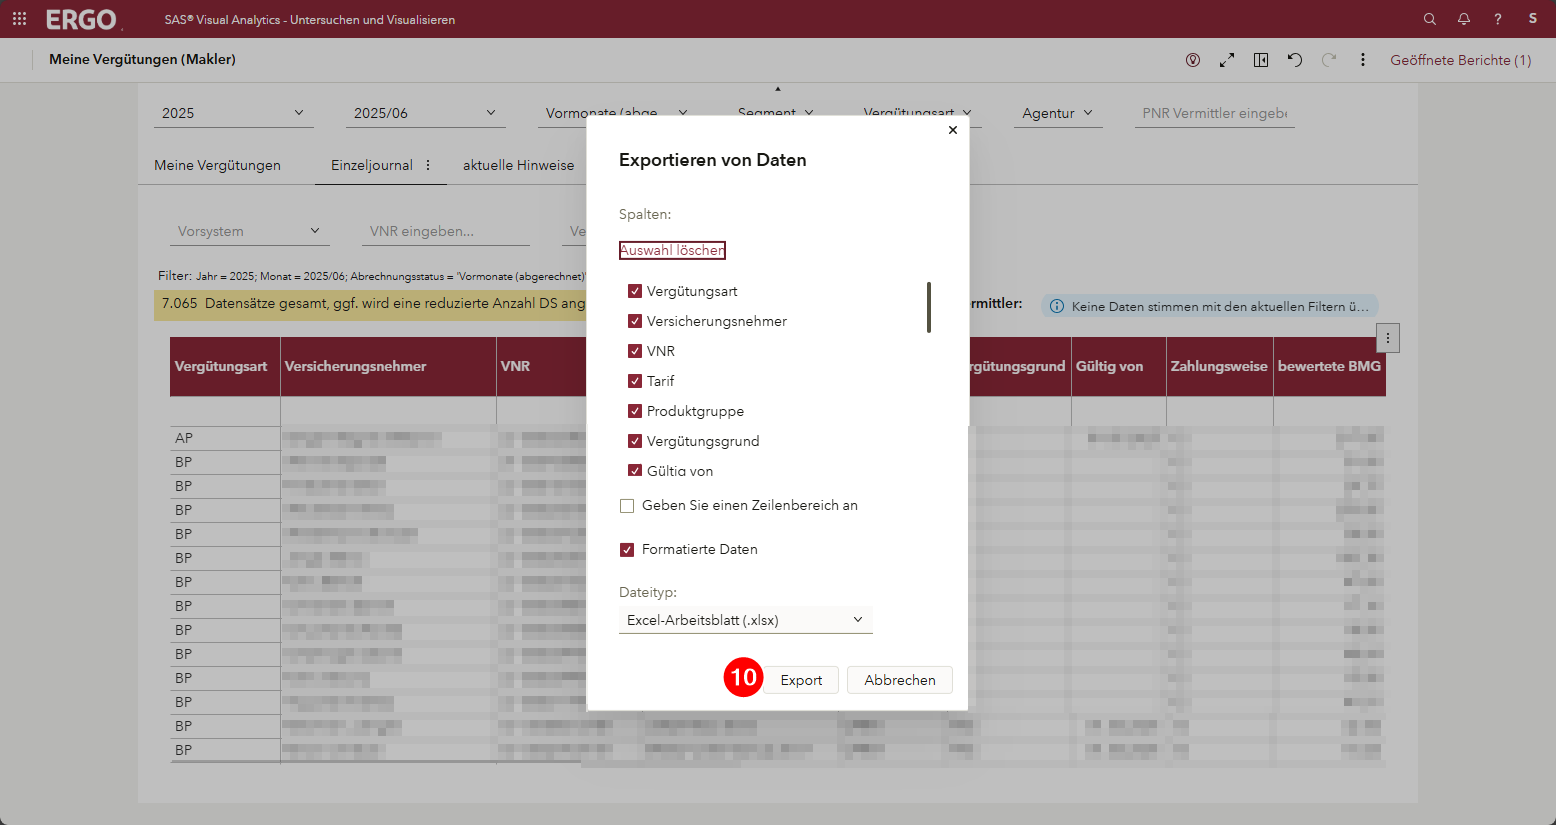The height and width of the screenshot is (825, 1556).
Task: Open the table object three-dot menu
Action: [x=1388, y=338]
